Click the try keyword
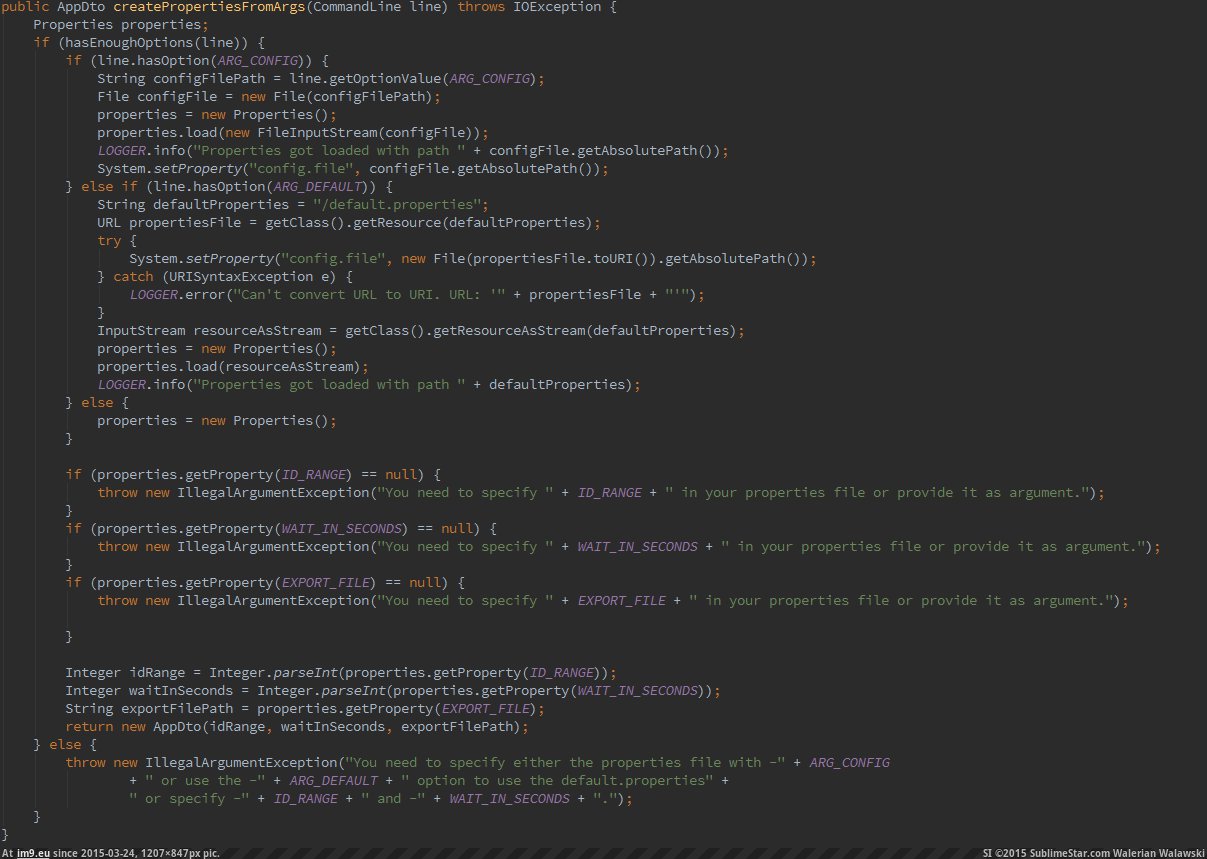1207x859 pixels. (x=109, y=241)
